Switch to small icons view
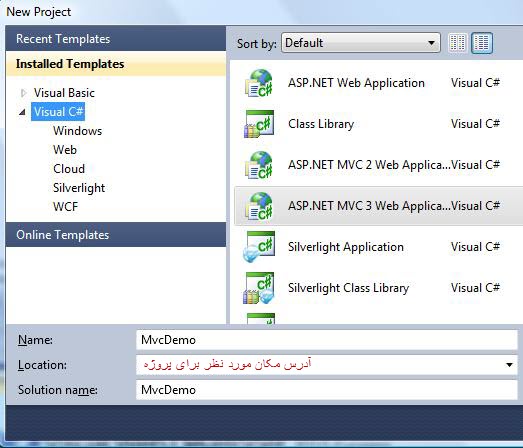The image size is (523, 448). [457, 43]
